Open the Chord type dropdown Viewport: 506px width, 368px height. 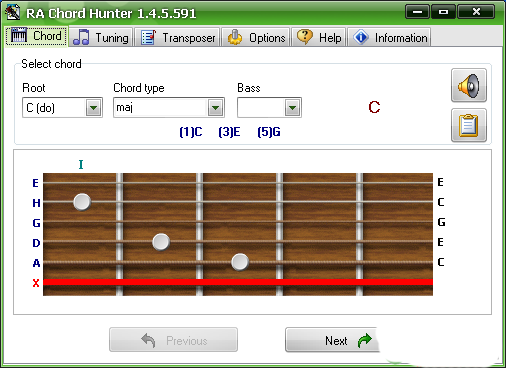click(216, 108)
